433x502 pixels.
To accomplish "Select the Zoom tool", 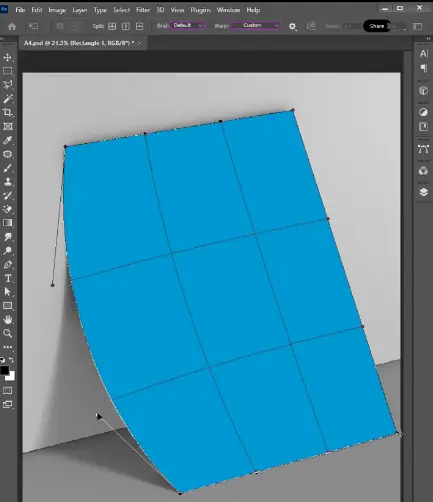I will coord(8,333).
